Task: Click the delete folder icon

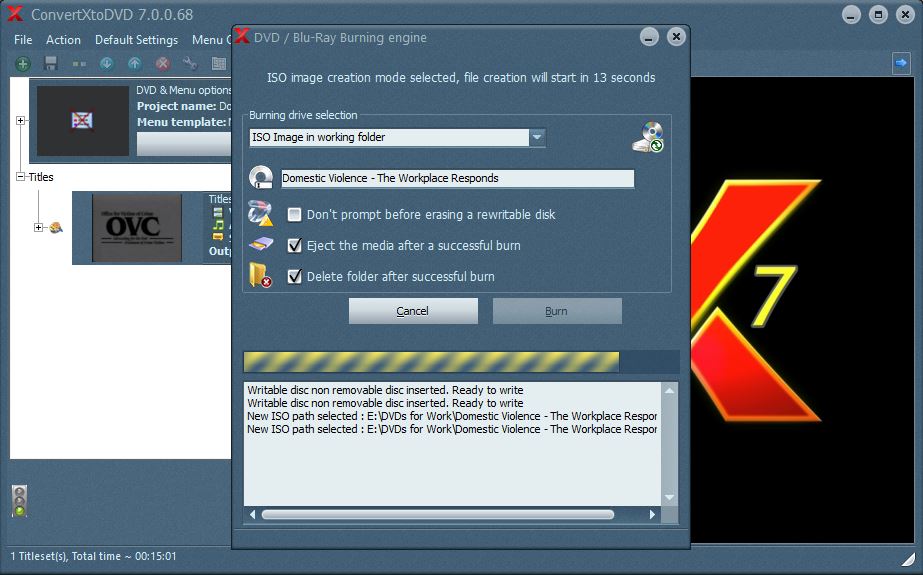Action: click(260, 275)
